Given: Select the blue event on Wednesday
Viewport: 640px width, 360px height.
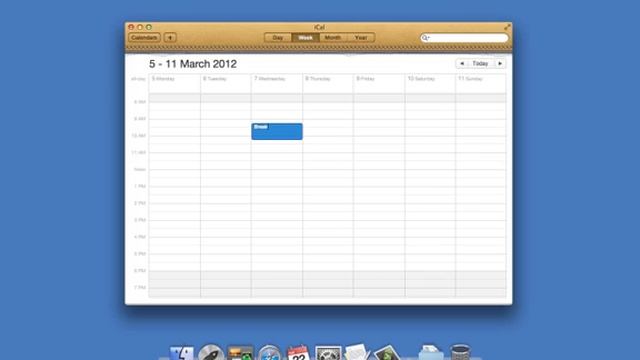Looking at the screenshot, I should coord(277,131).
